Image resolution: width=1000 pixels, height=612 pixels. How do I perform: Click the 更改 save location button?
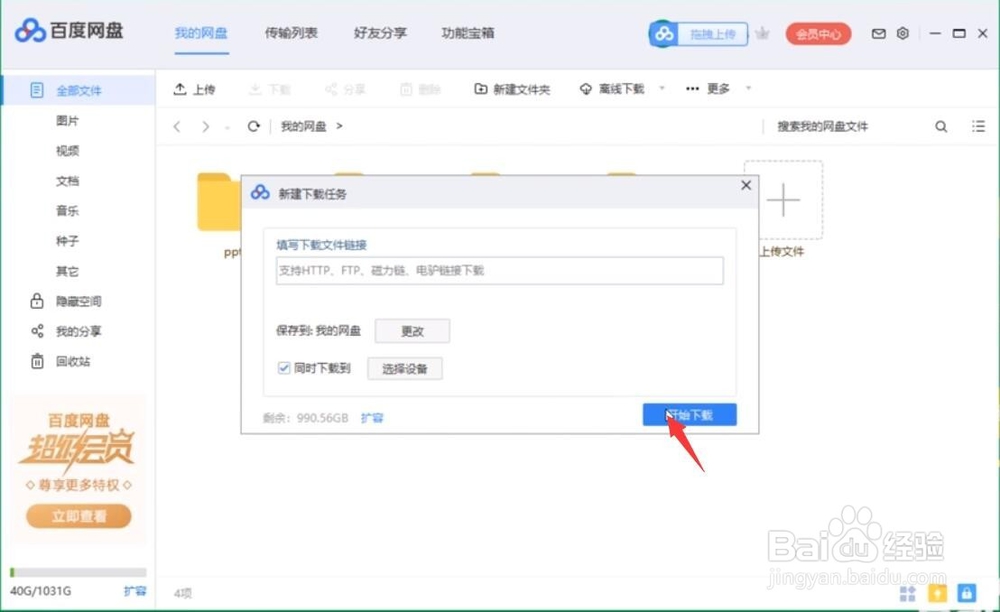pyautogui.click(x=412, y=331)
